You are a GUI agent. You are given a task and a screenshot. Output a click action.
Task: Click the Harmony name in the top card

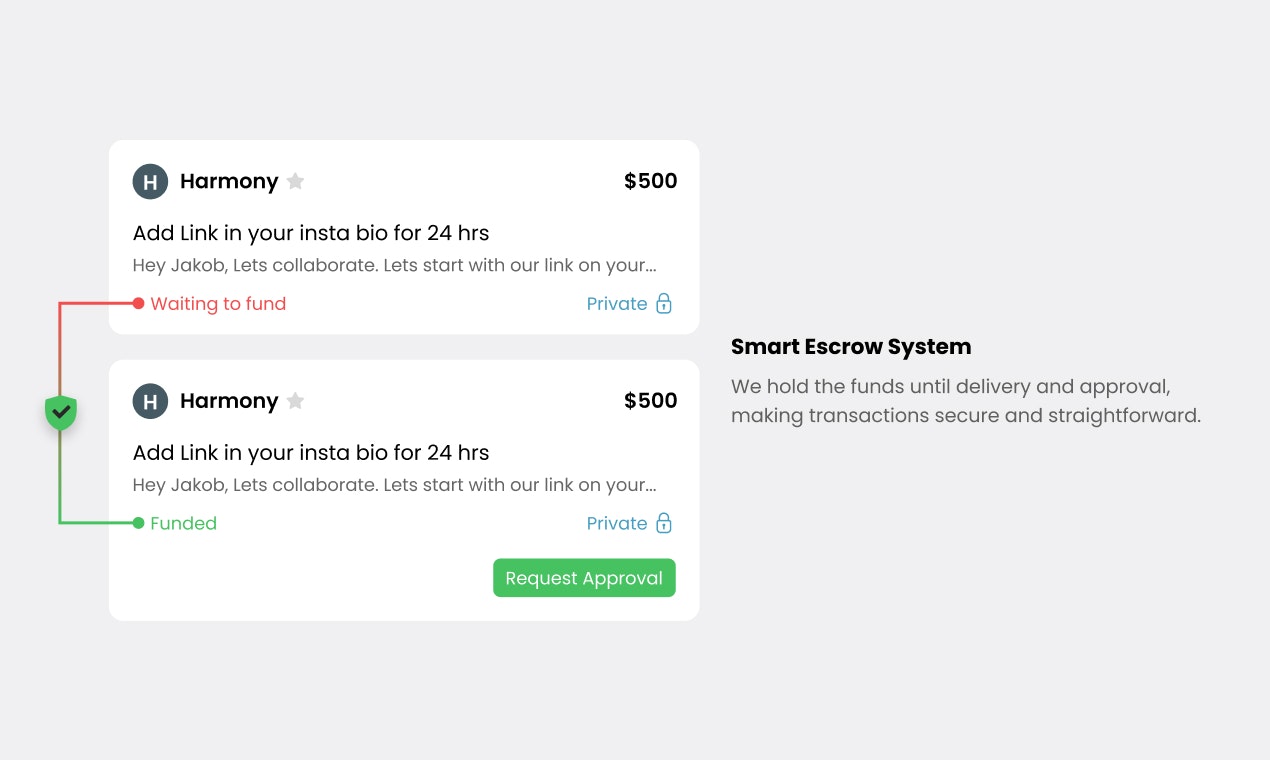pos(229,181)
